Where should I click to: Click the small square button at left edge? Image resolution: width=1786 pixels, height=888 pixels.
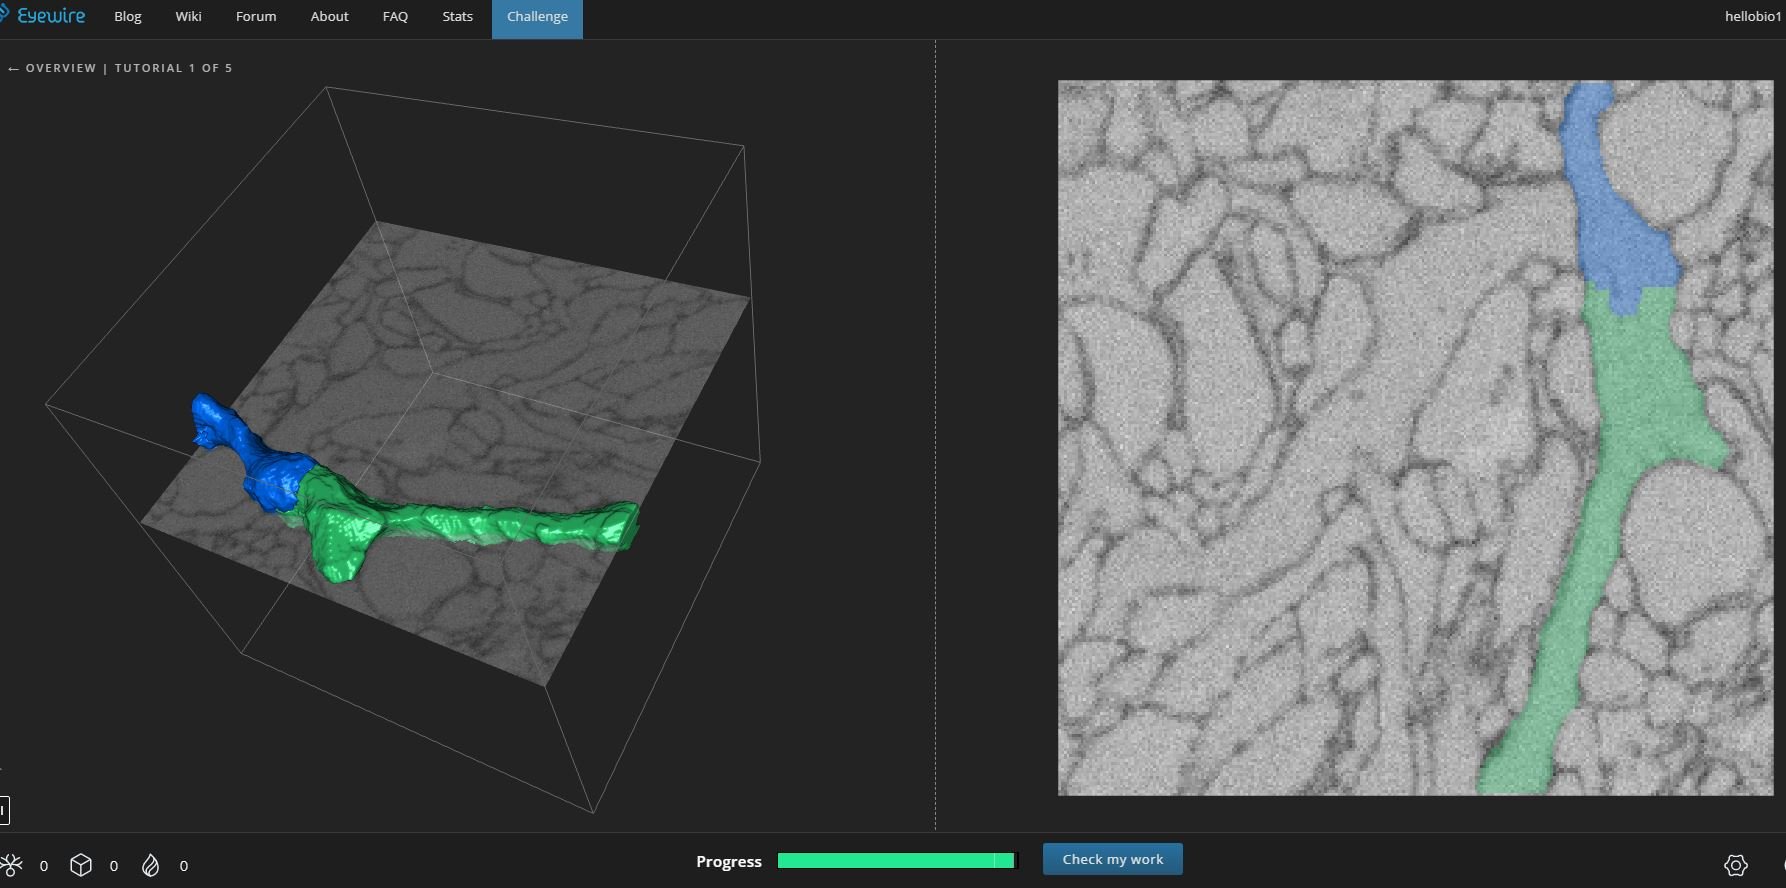point(4,810)
